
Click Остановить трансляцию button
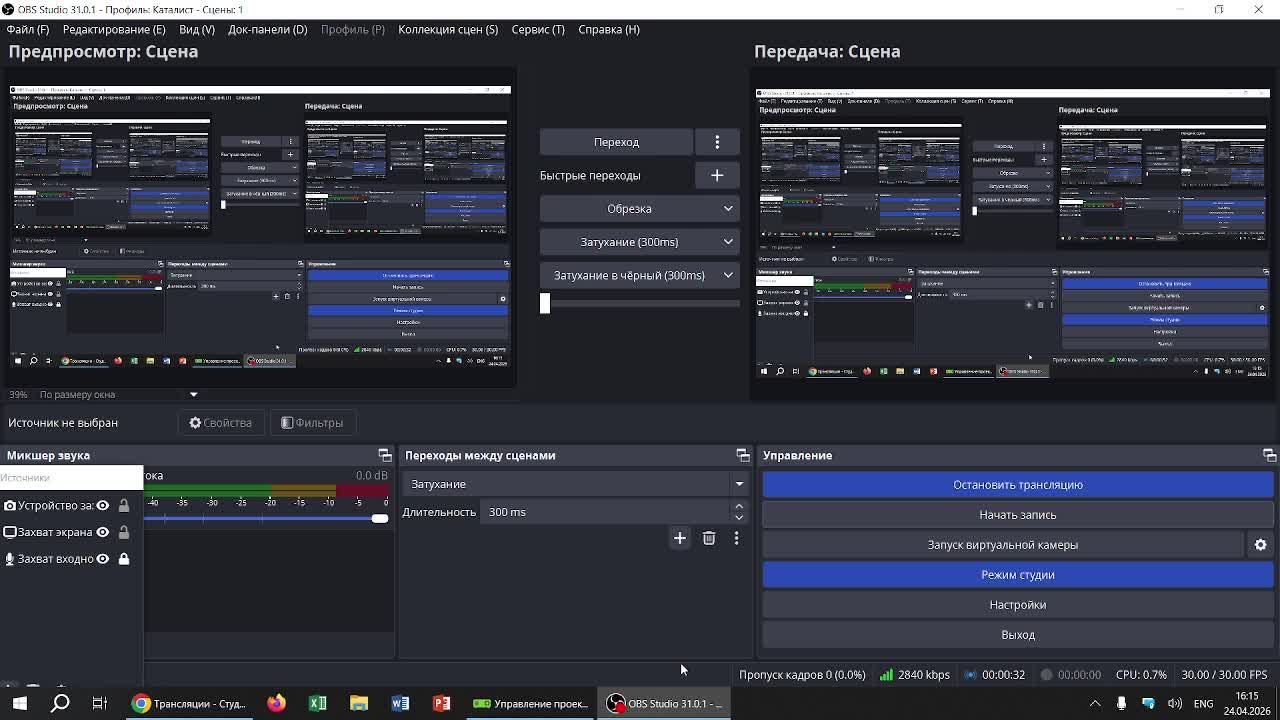click(x=1018, y=485)
